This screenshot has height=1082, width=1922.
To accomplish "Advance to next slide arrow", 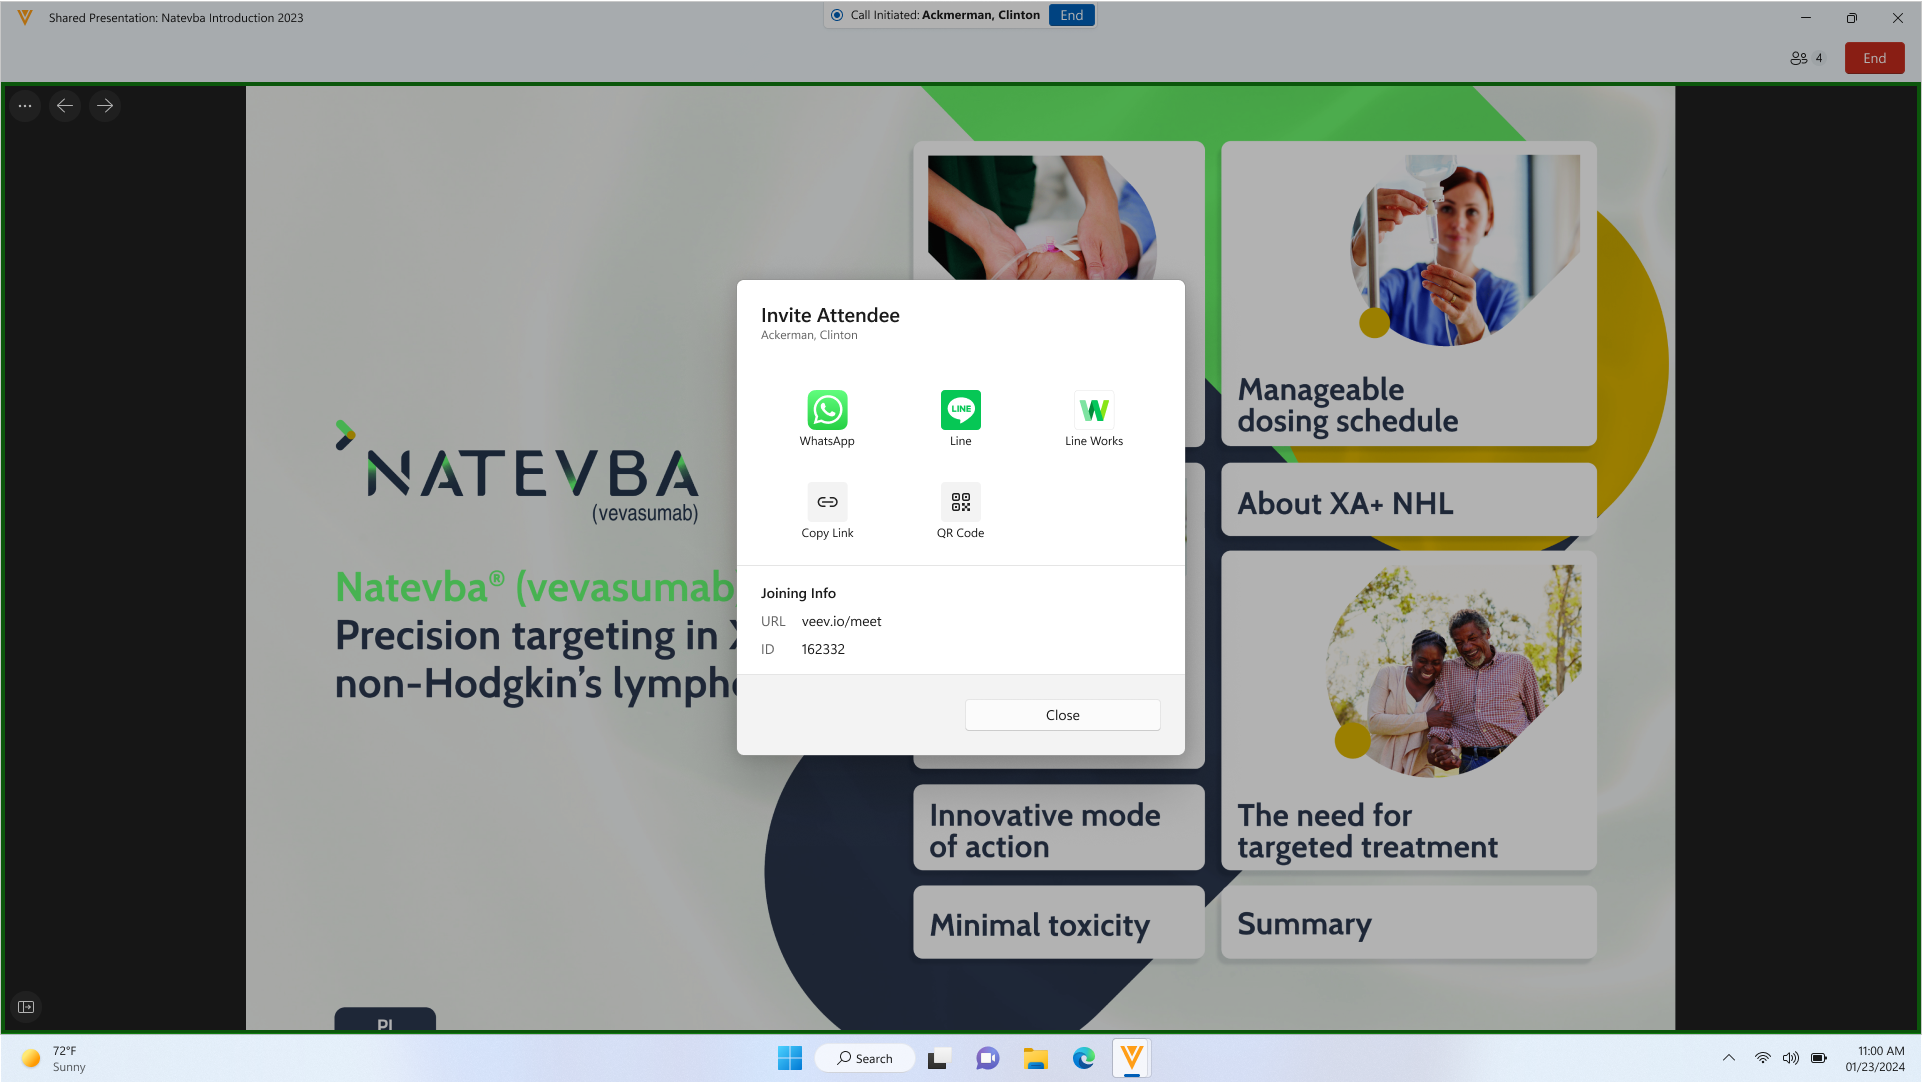I will [105, 105].
